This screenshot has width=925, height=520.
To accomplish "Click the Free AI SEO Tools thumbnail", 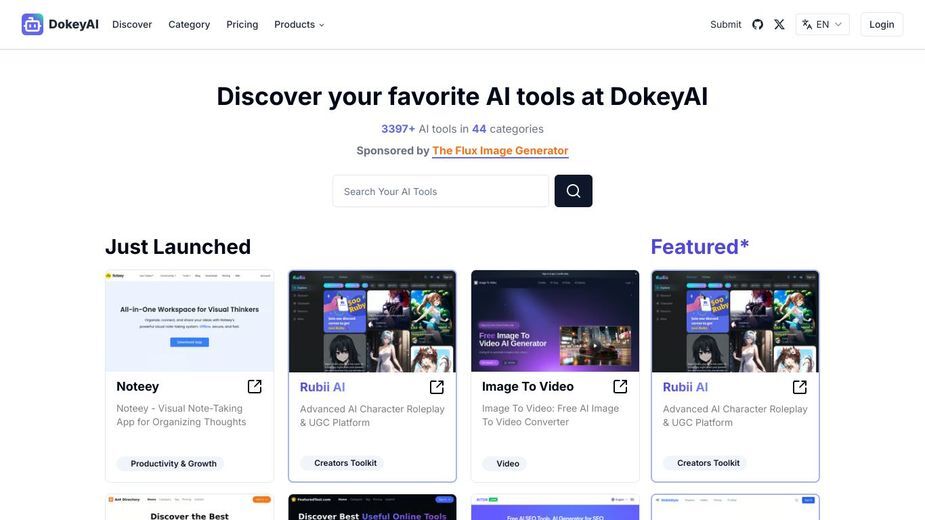I will click(555, 508).
